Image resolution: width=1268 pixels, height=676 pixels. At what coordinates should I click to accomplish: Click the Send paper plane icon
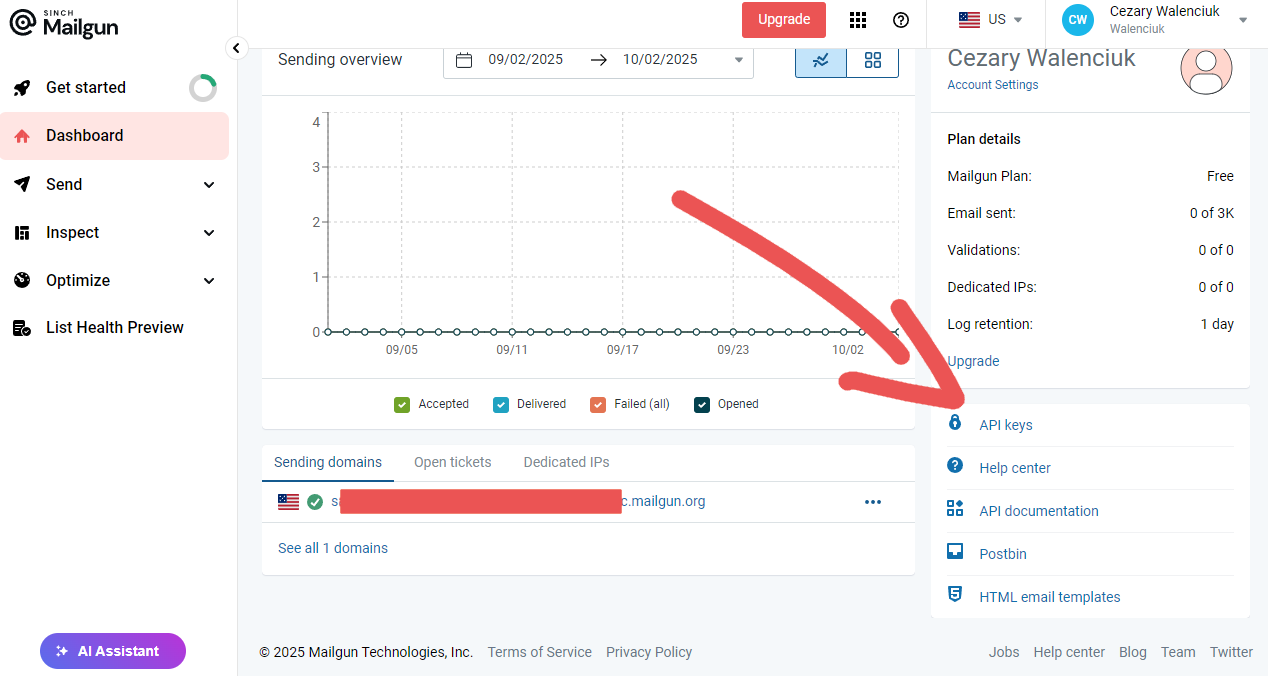[x=22, y=184]
